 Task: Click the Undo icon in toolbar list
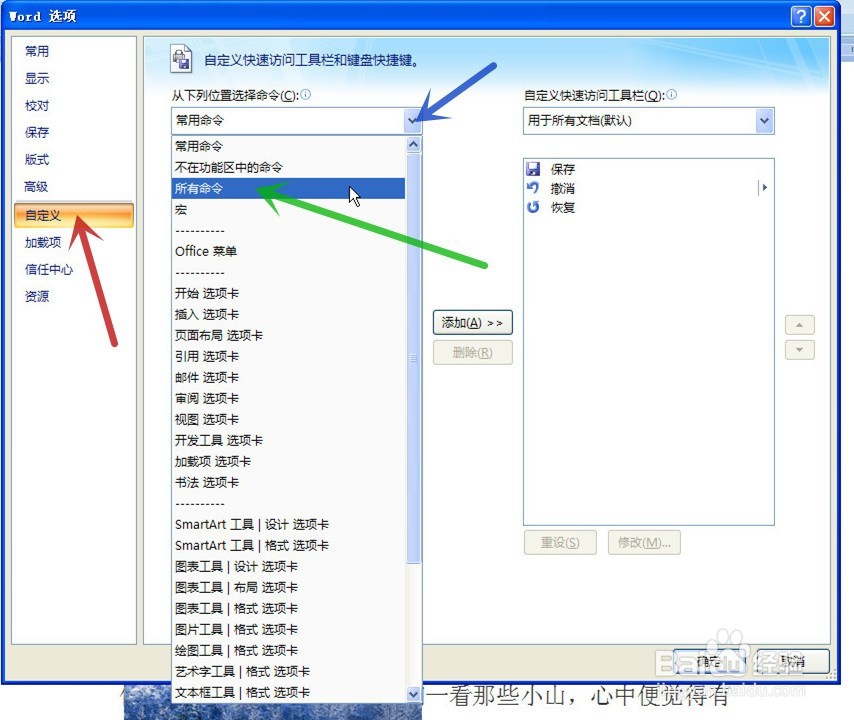pyautogui.click(x=533, y=188)
